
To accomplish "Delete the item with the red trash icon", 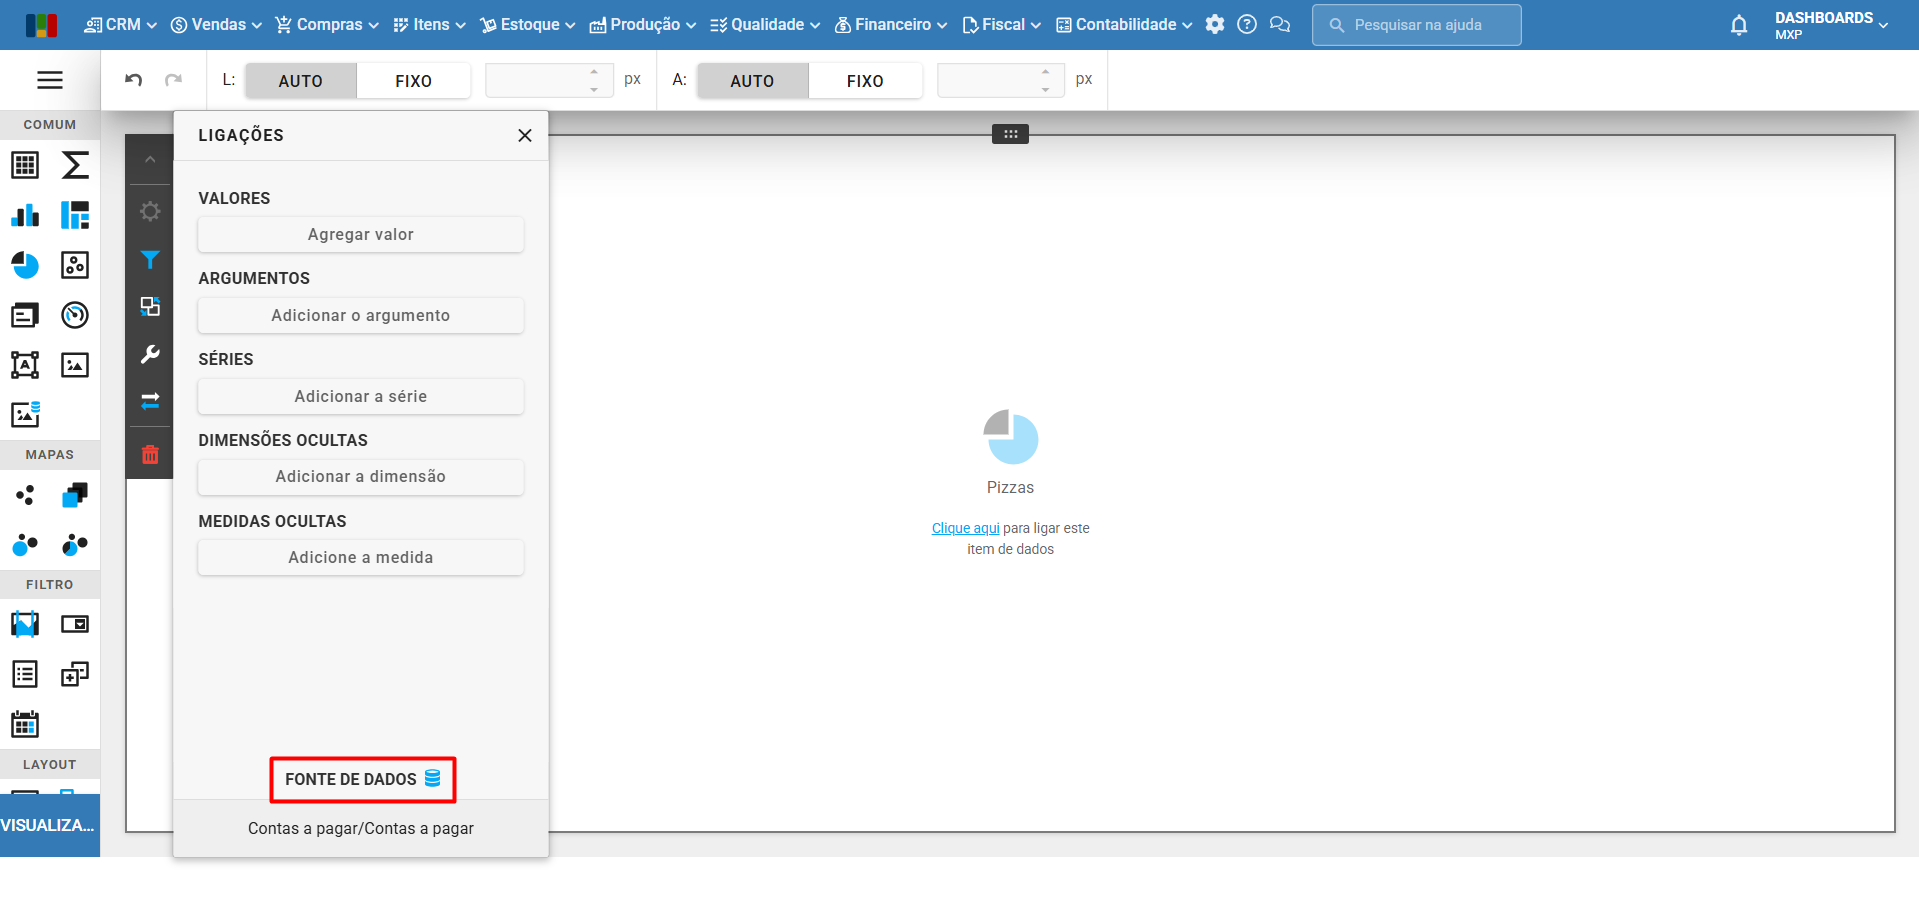I will tap(150, 455).
